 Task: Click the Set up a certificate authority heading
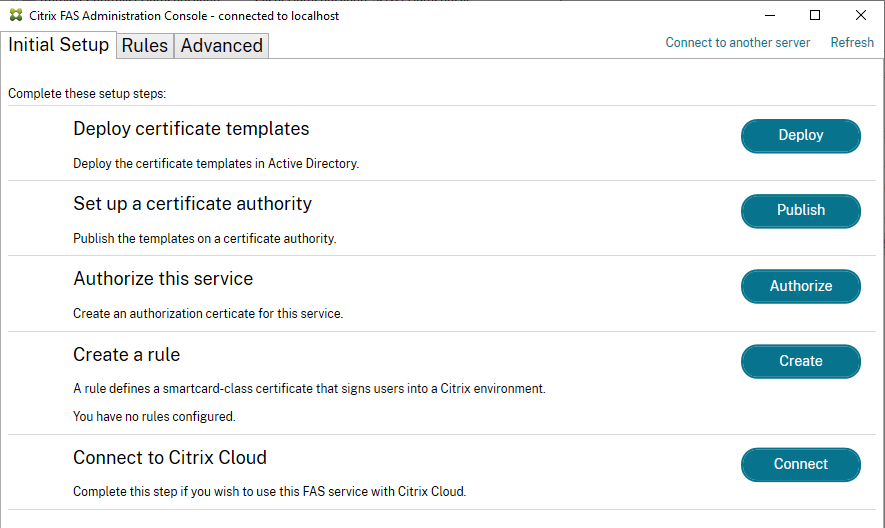(192, 204)
